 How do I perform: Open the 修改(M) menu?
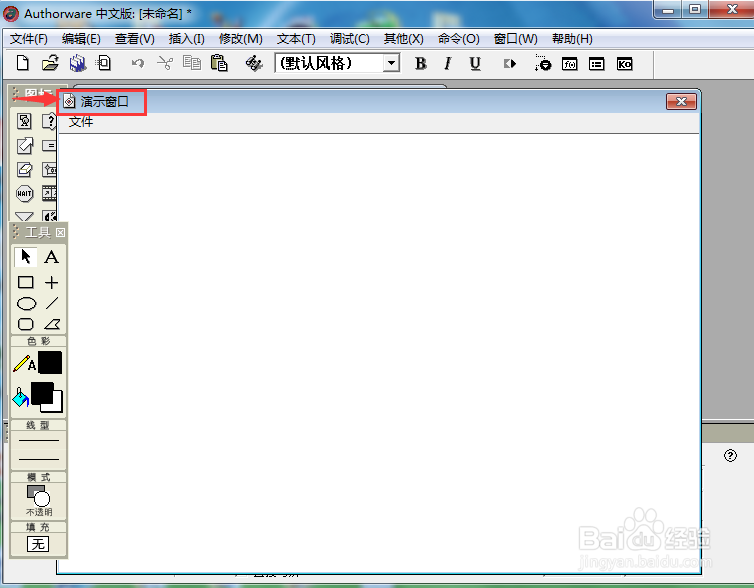pos(240,38)
